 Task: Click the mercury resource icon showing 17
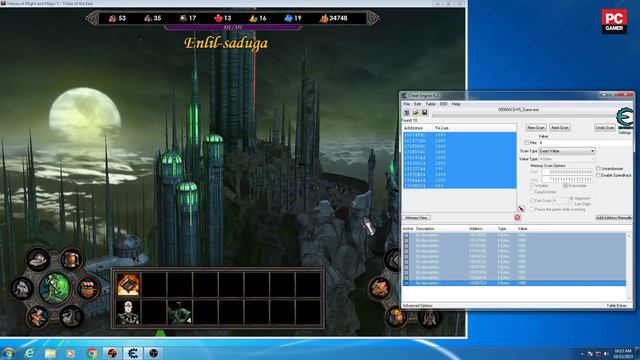coord(183,18)
